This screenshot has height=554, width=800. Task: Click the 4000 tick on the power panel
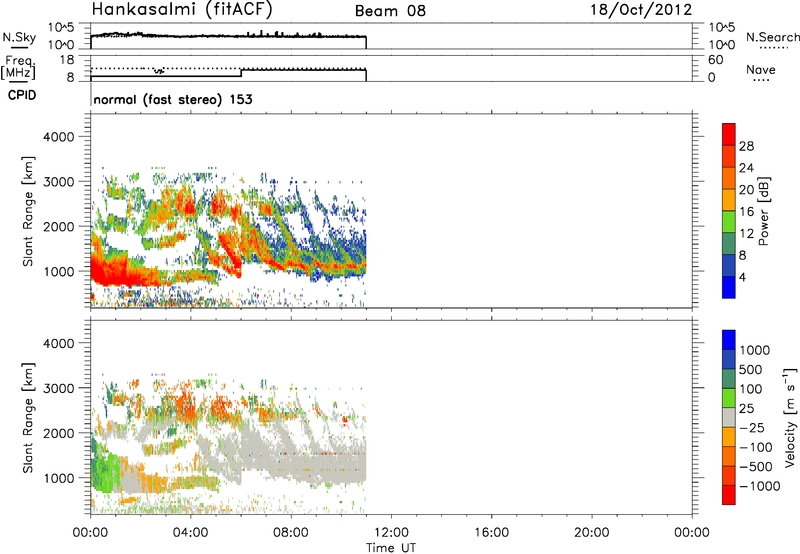(x=59, y=137)
